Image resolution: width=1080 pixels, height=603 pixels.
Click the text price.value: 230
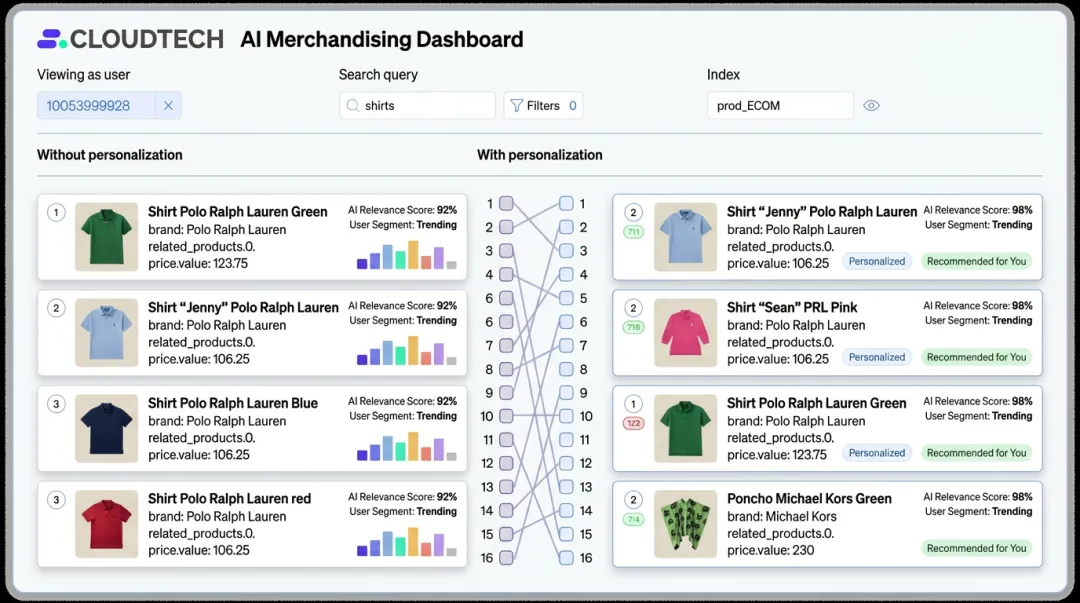tap(771, 550)
